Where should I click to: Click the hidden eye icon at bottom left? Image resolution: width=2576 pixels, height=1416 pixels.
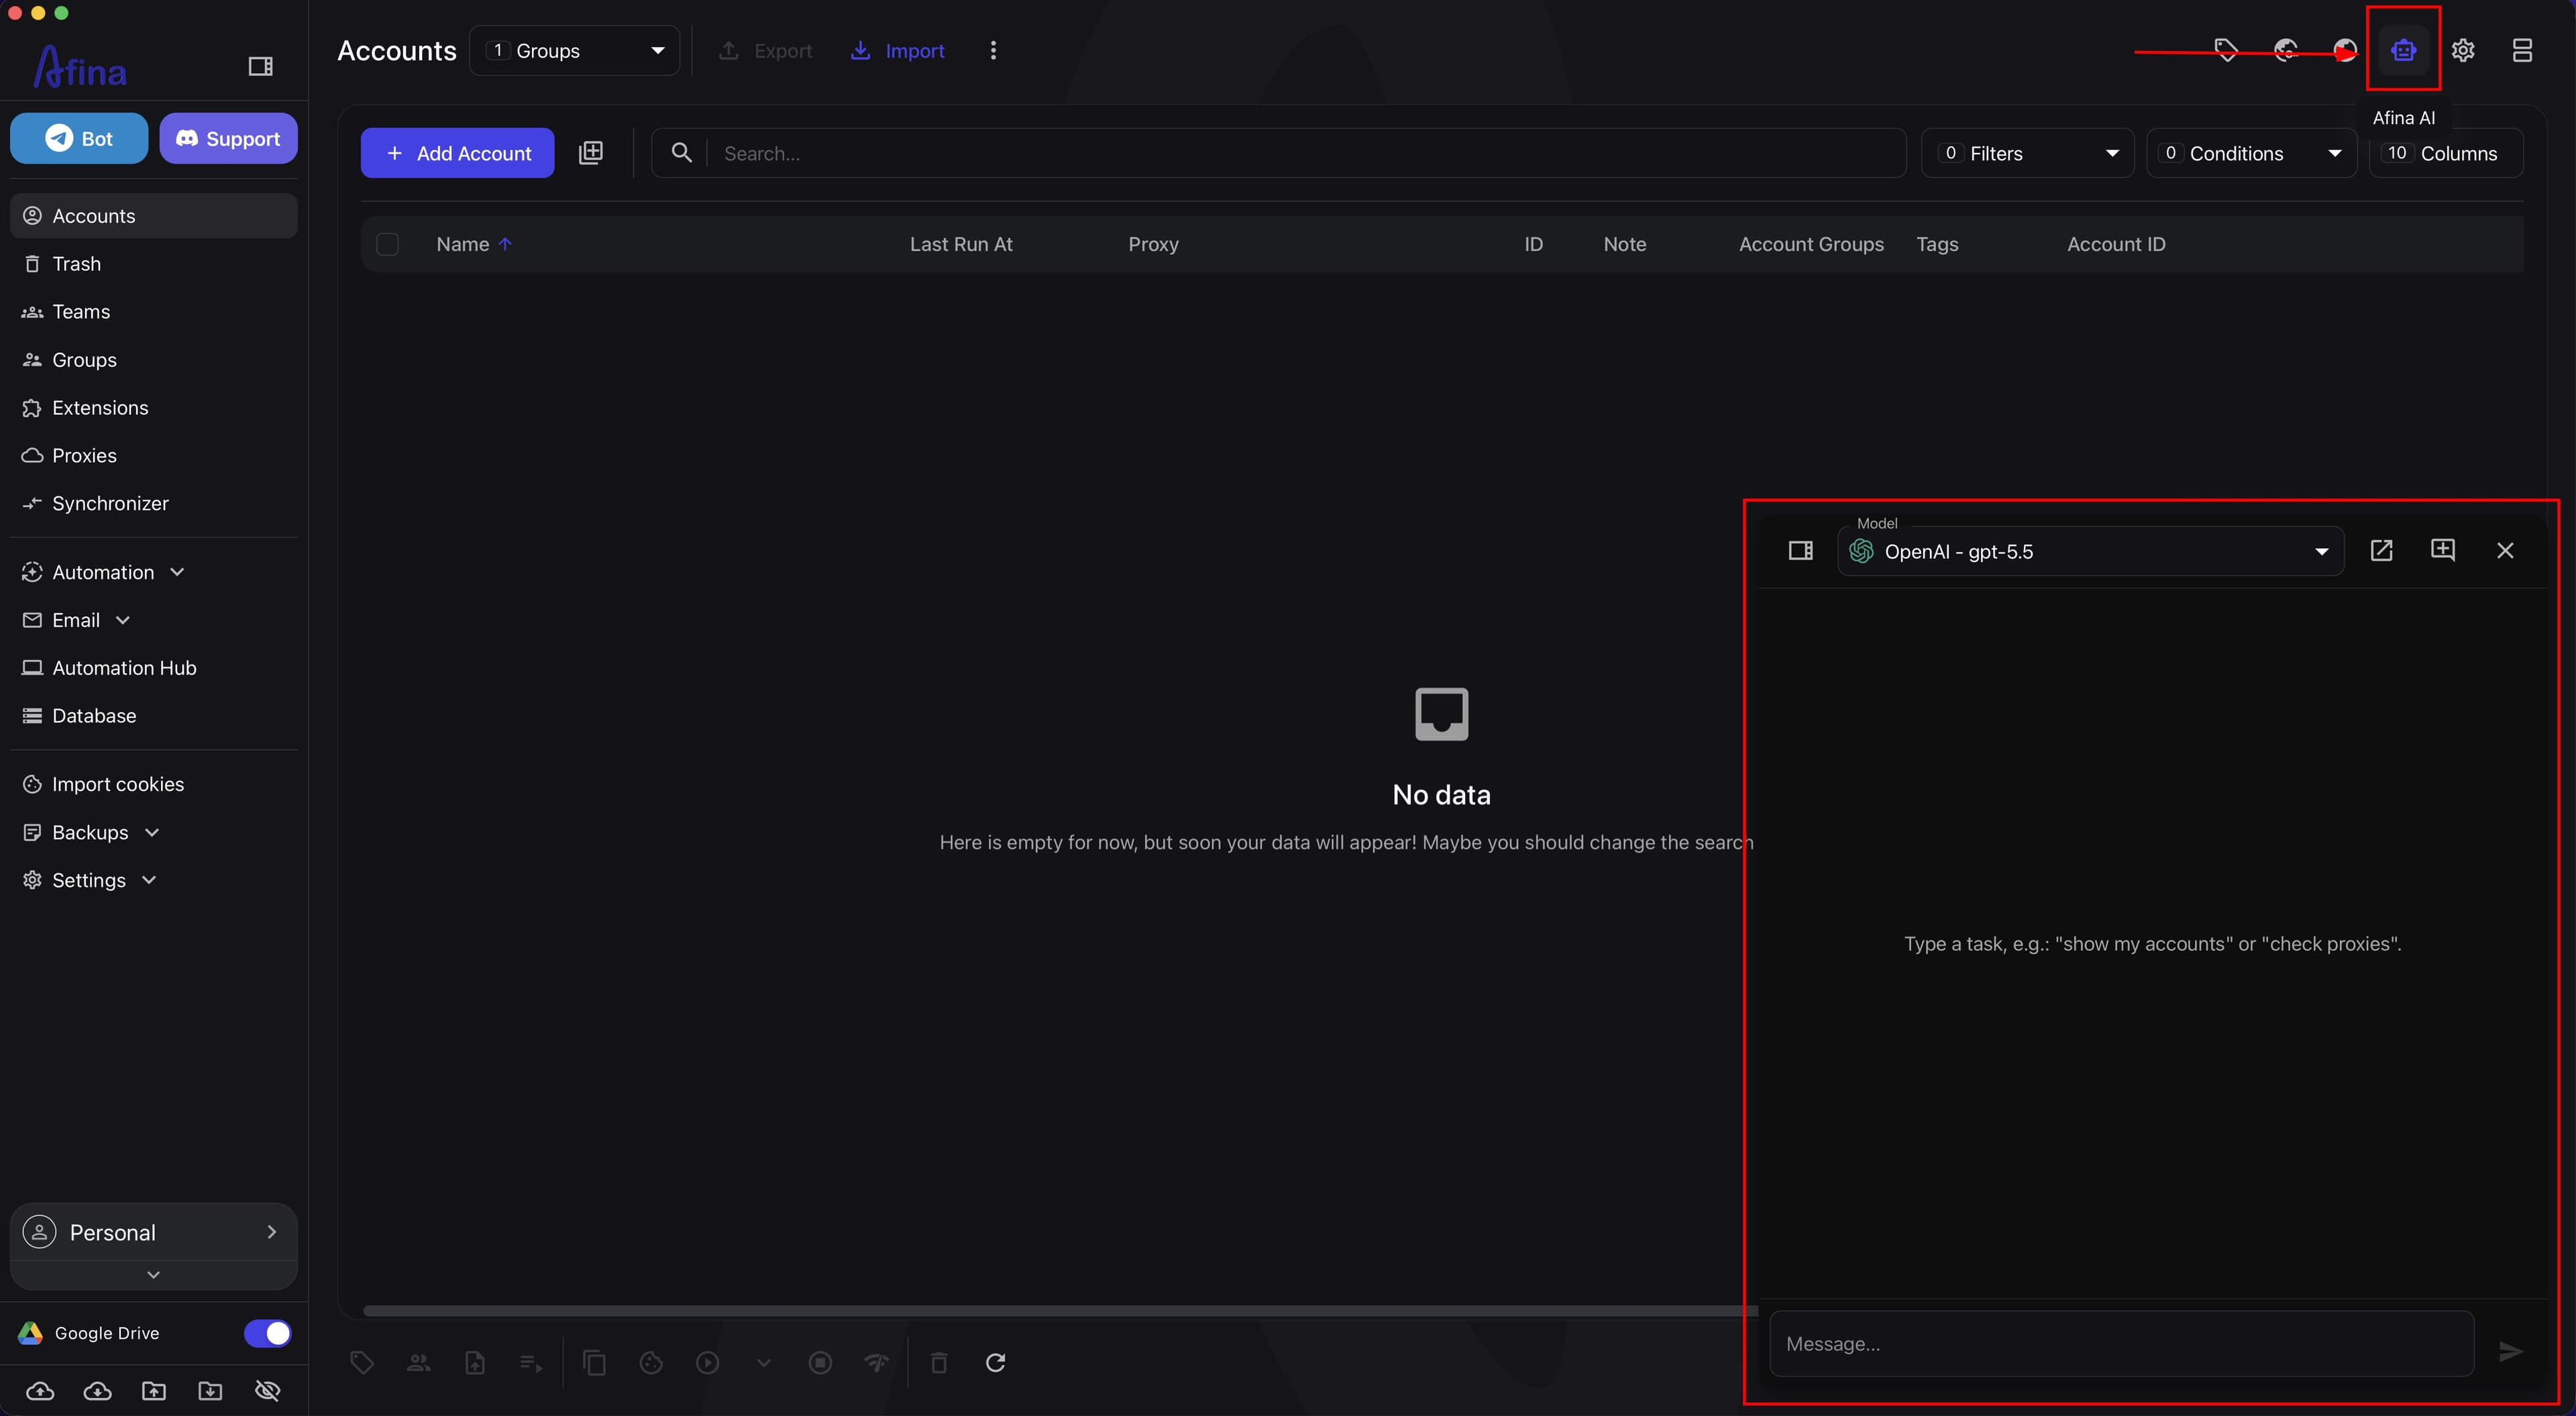267,1391
